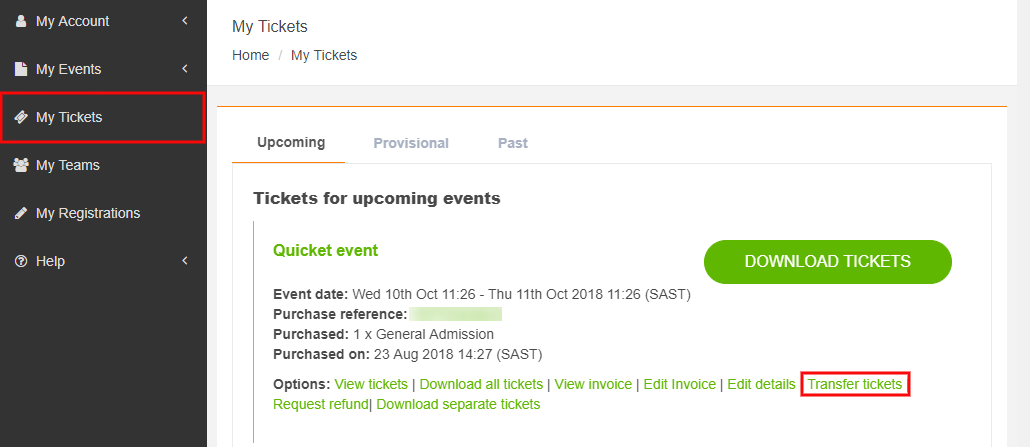
Task: Open the View invoice link
Action: pos(593,384)
